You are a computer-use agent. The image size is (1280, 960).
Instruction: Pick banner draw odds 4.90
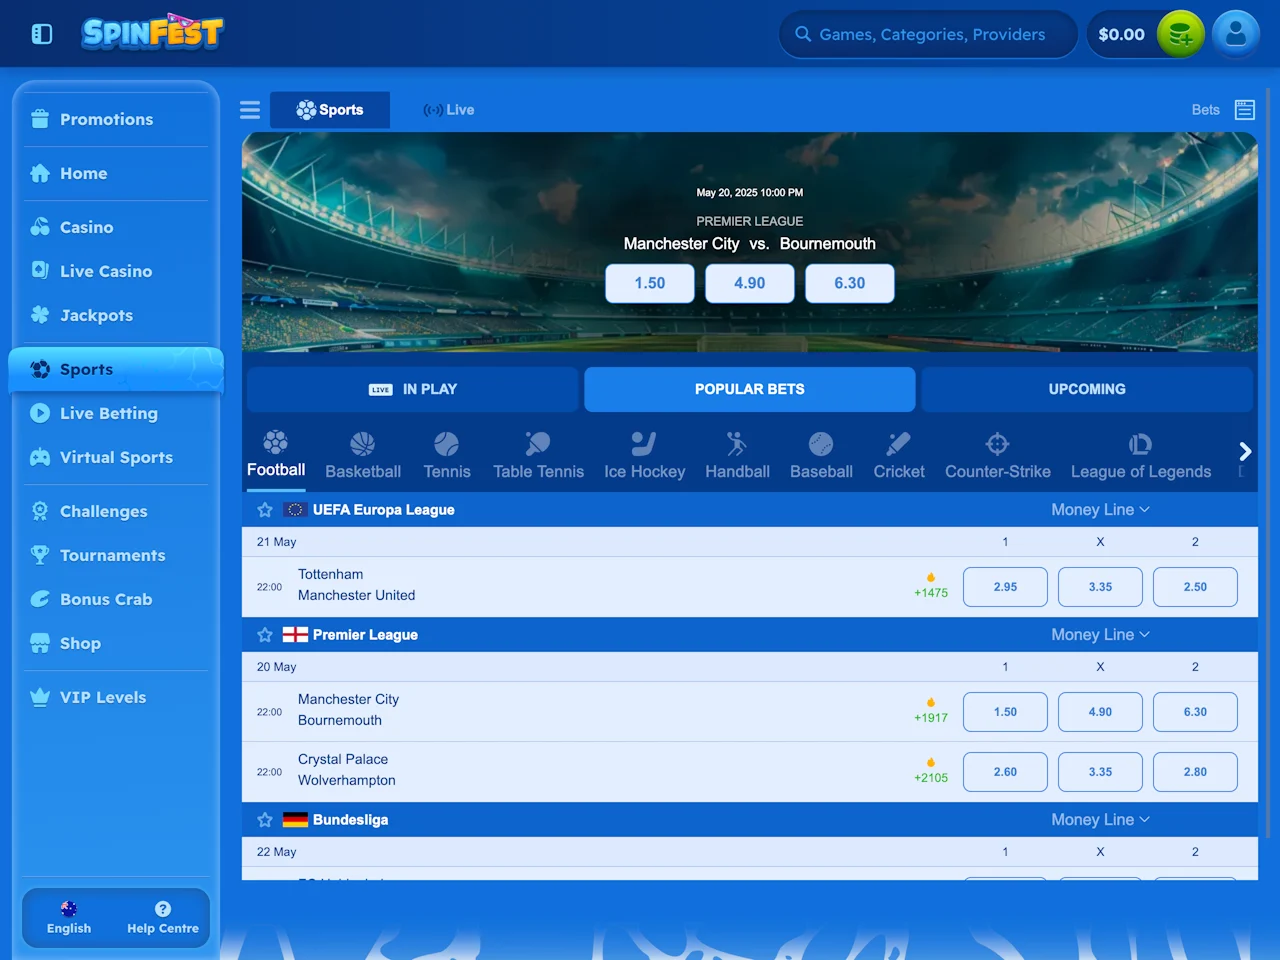point(750,283)
